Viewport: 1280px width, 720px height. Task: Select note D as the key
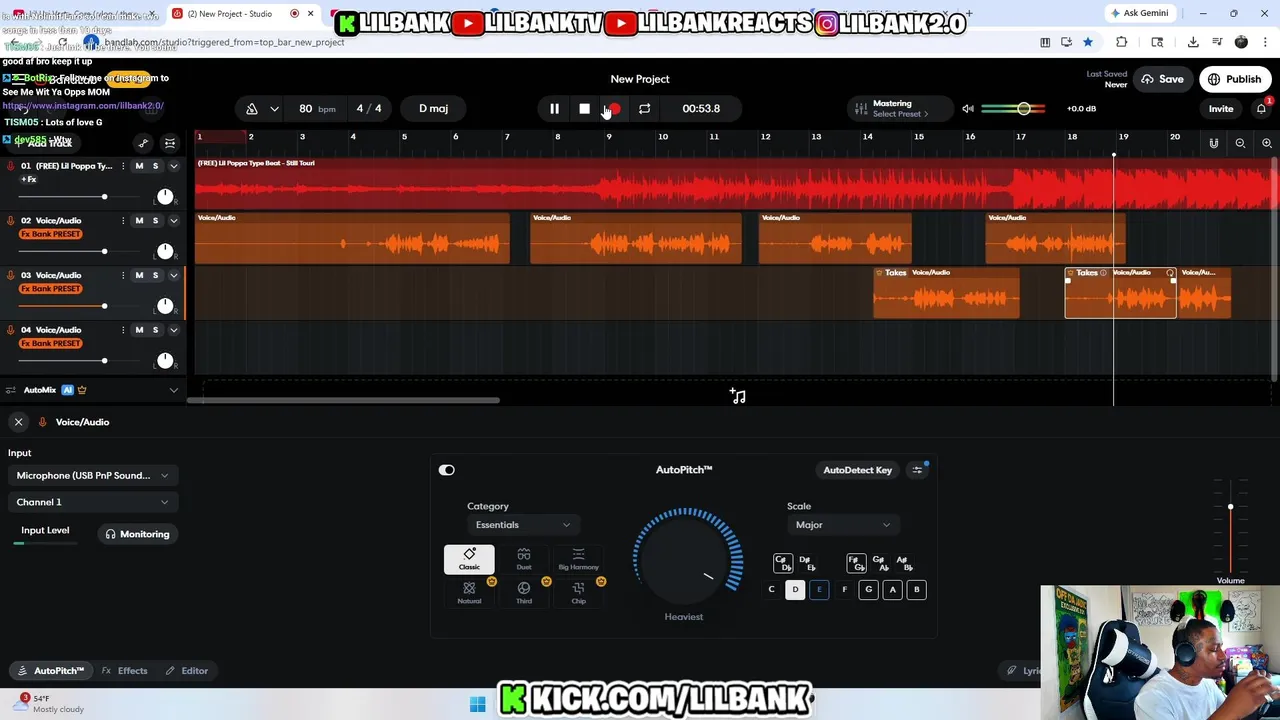click(795, 590)
